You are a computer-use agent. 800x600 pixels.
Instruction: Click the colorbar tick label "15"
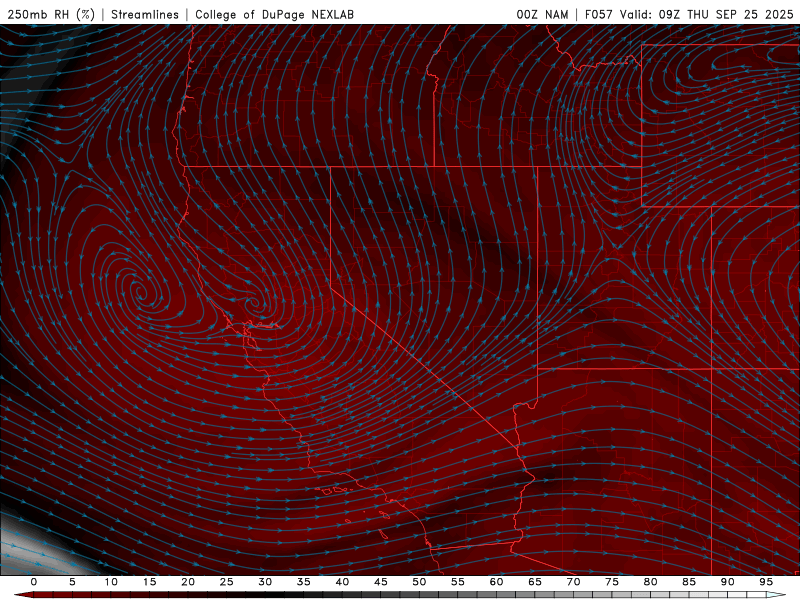tap(149, 582)
